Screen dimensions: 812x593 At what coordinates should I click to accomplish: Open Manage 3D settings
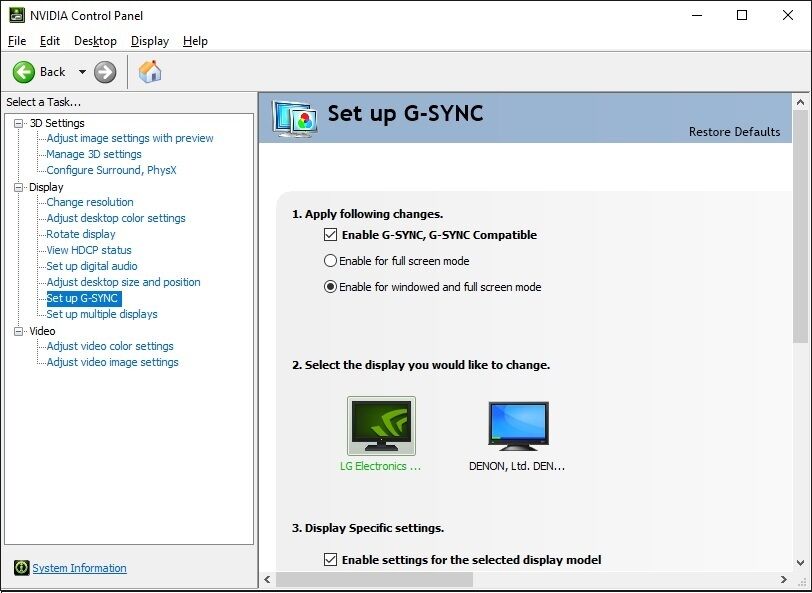94,154
